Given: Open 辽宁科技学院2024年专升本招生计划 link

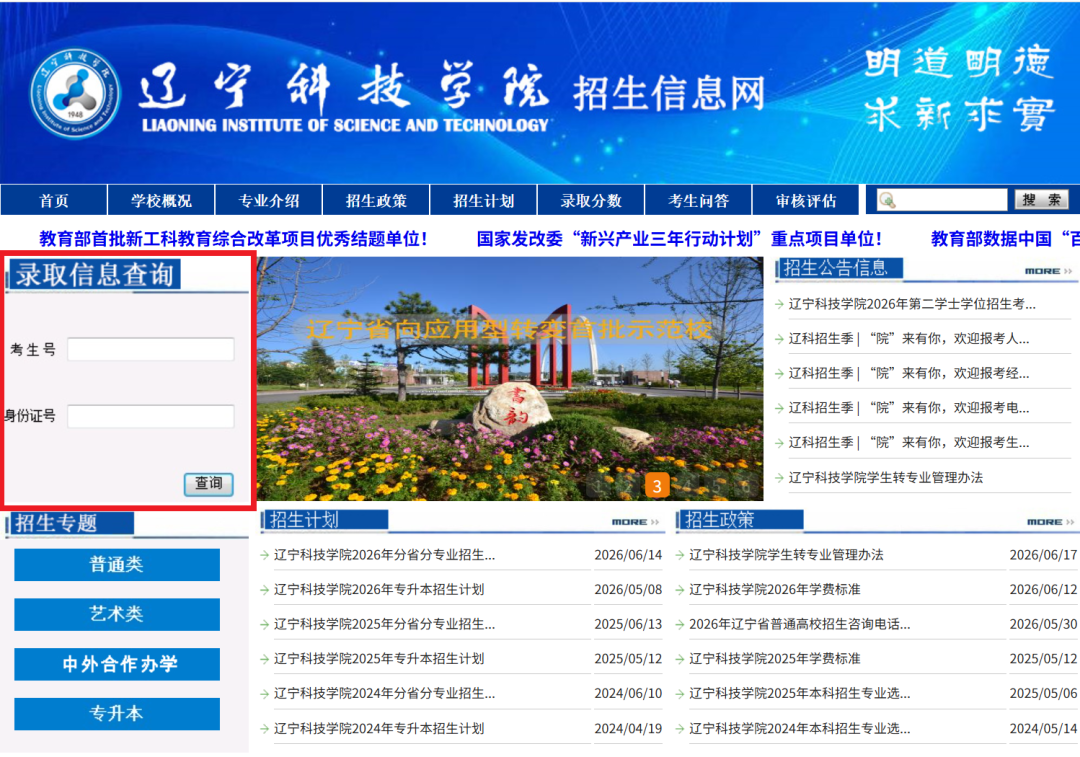Looking at the screenshot, I should 379,728.
